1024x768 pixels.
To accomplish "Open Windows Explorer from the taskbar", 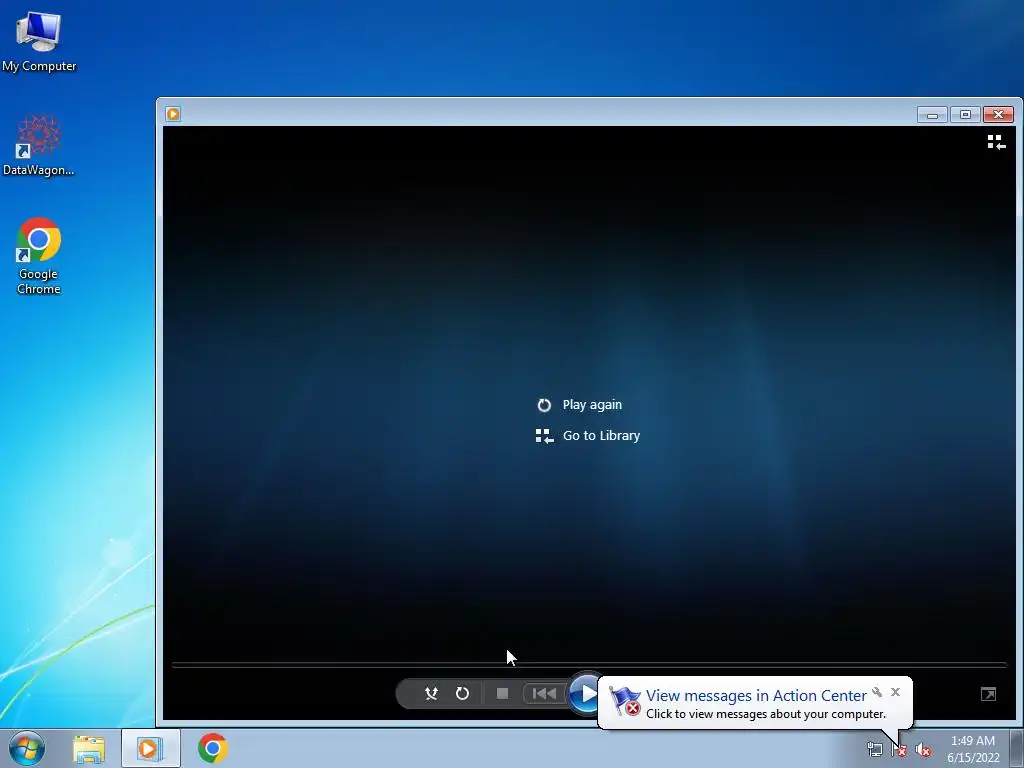I will click(89, 748).
